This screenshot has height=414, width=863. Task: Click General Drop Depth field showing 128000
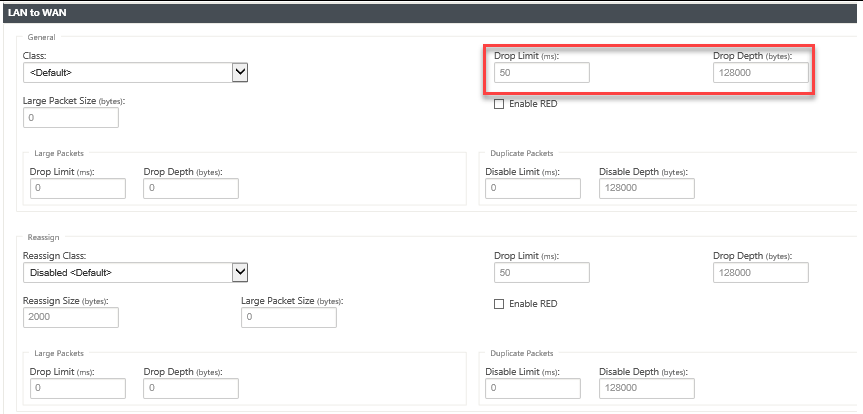click(761, 73)
